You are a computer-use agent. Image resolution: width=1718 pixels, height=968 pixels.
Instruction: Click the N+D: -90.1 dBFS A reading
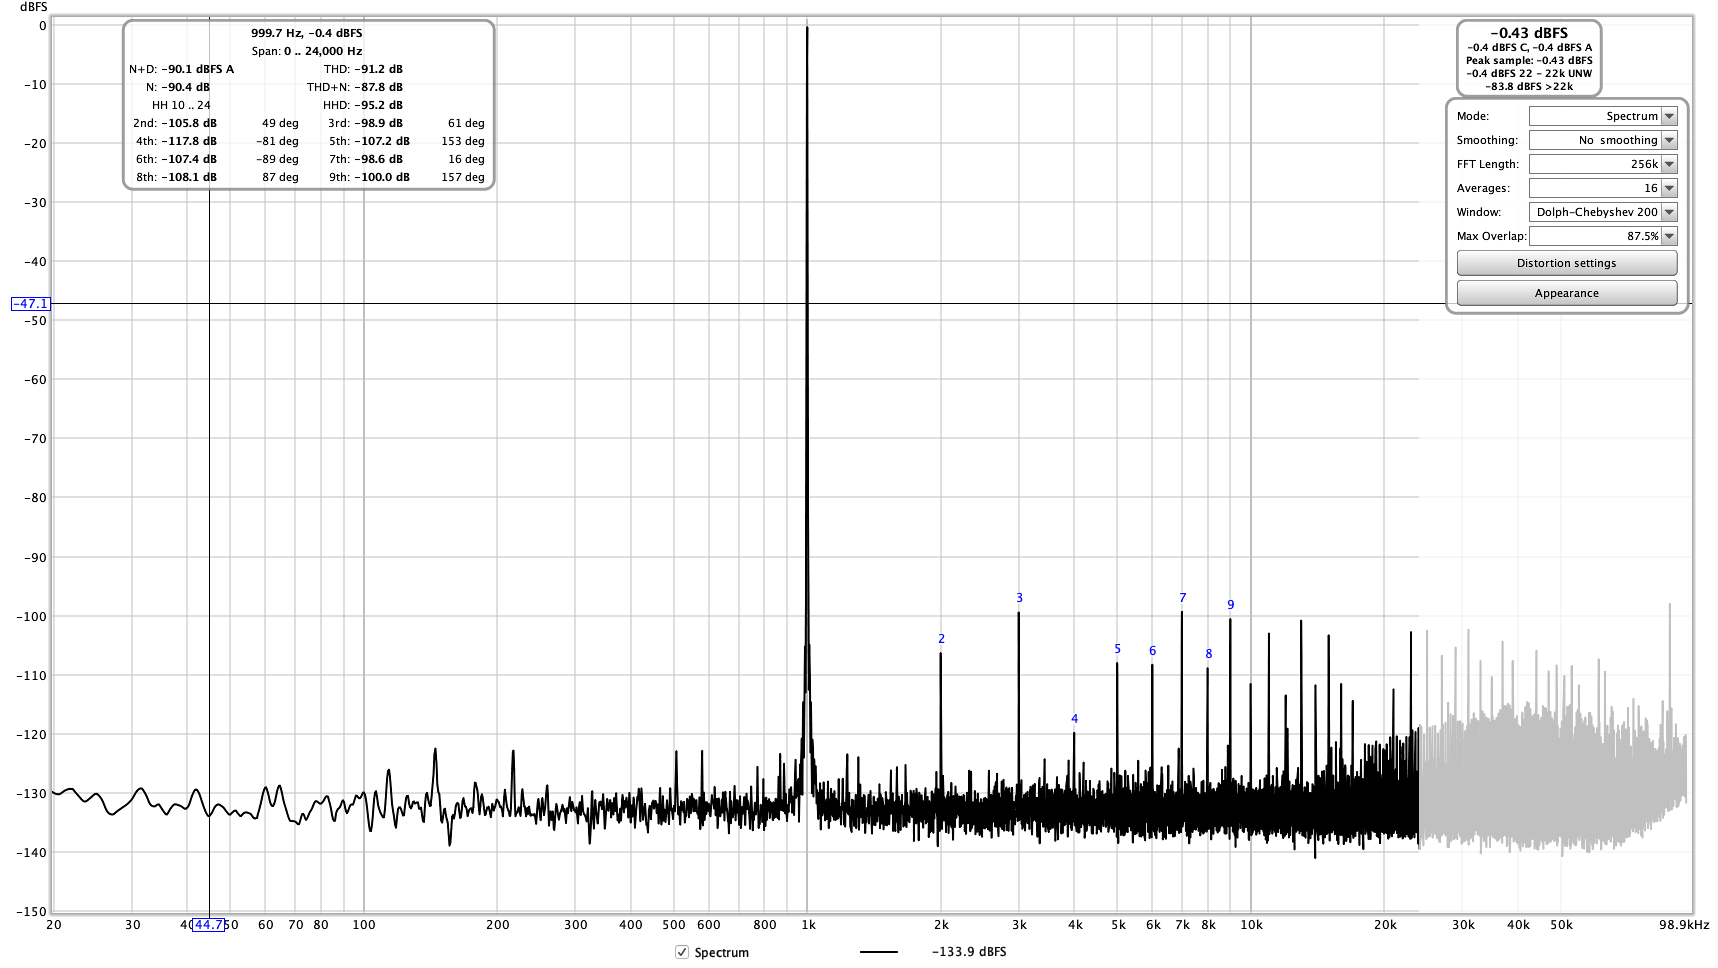click(181, 69)
